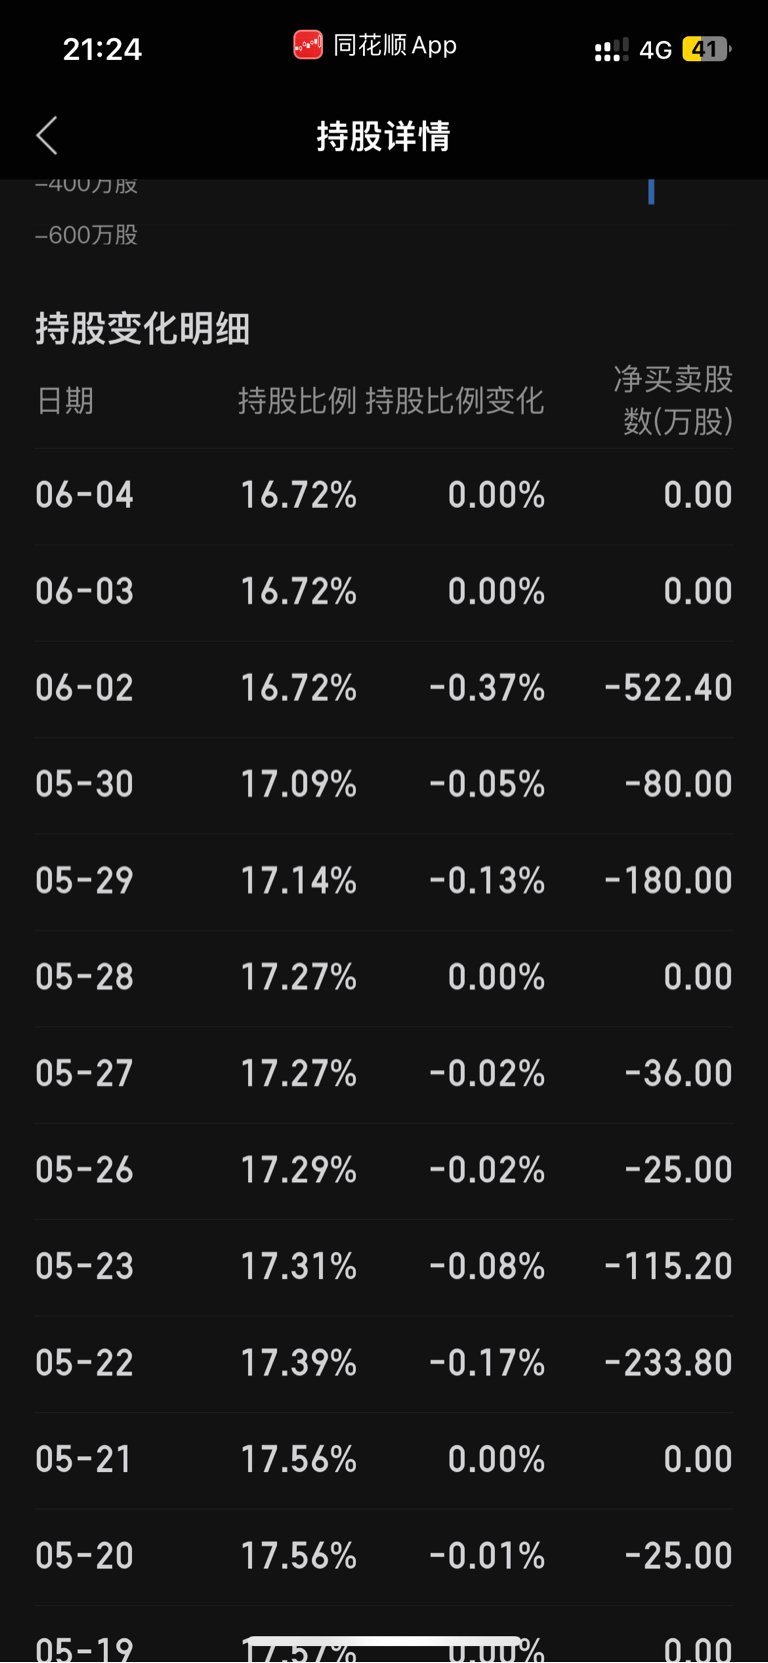Tap the 持股变化明细 section heading

tap(143, 328)
